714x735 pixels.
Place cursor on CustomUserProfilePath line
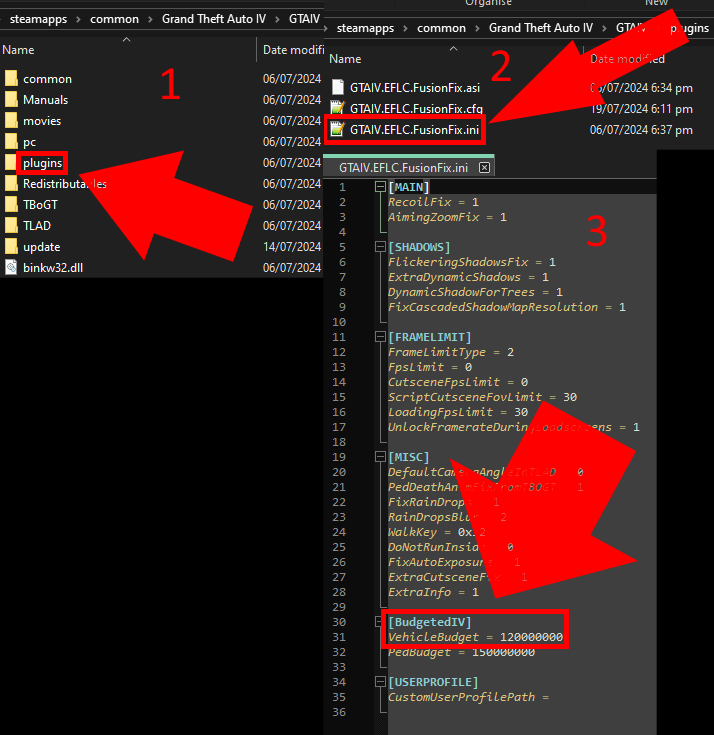pyautogui.click(x=468, y=697)
